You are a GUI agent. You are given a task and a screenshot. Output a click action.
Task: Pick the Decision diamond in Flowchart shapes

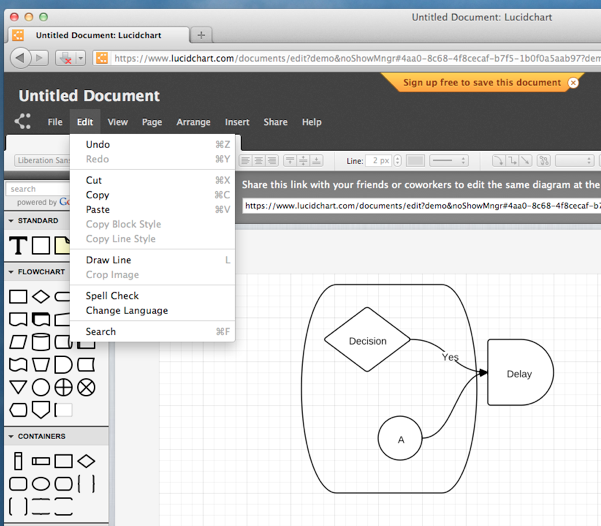(x=41, y=296)
